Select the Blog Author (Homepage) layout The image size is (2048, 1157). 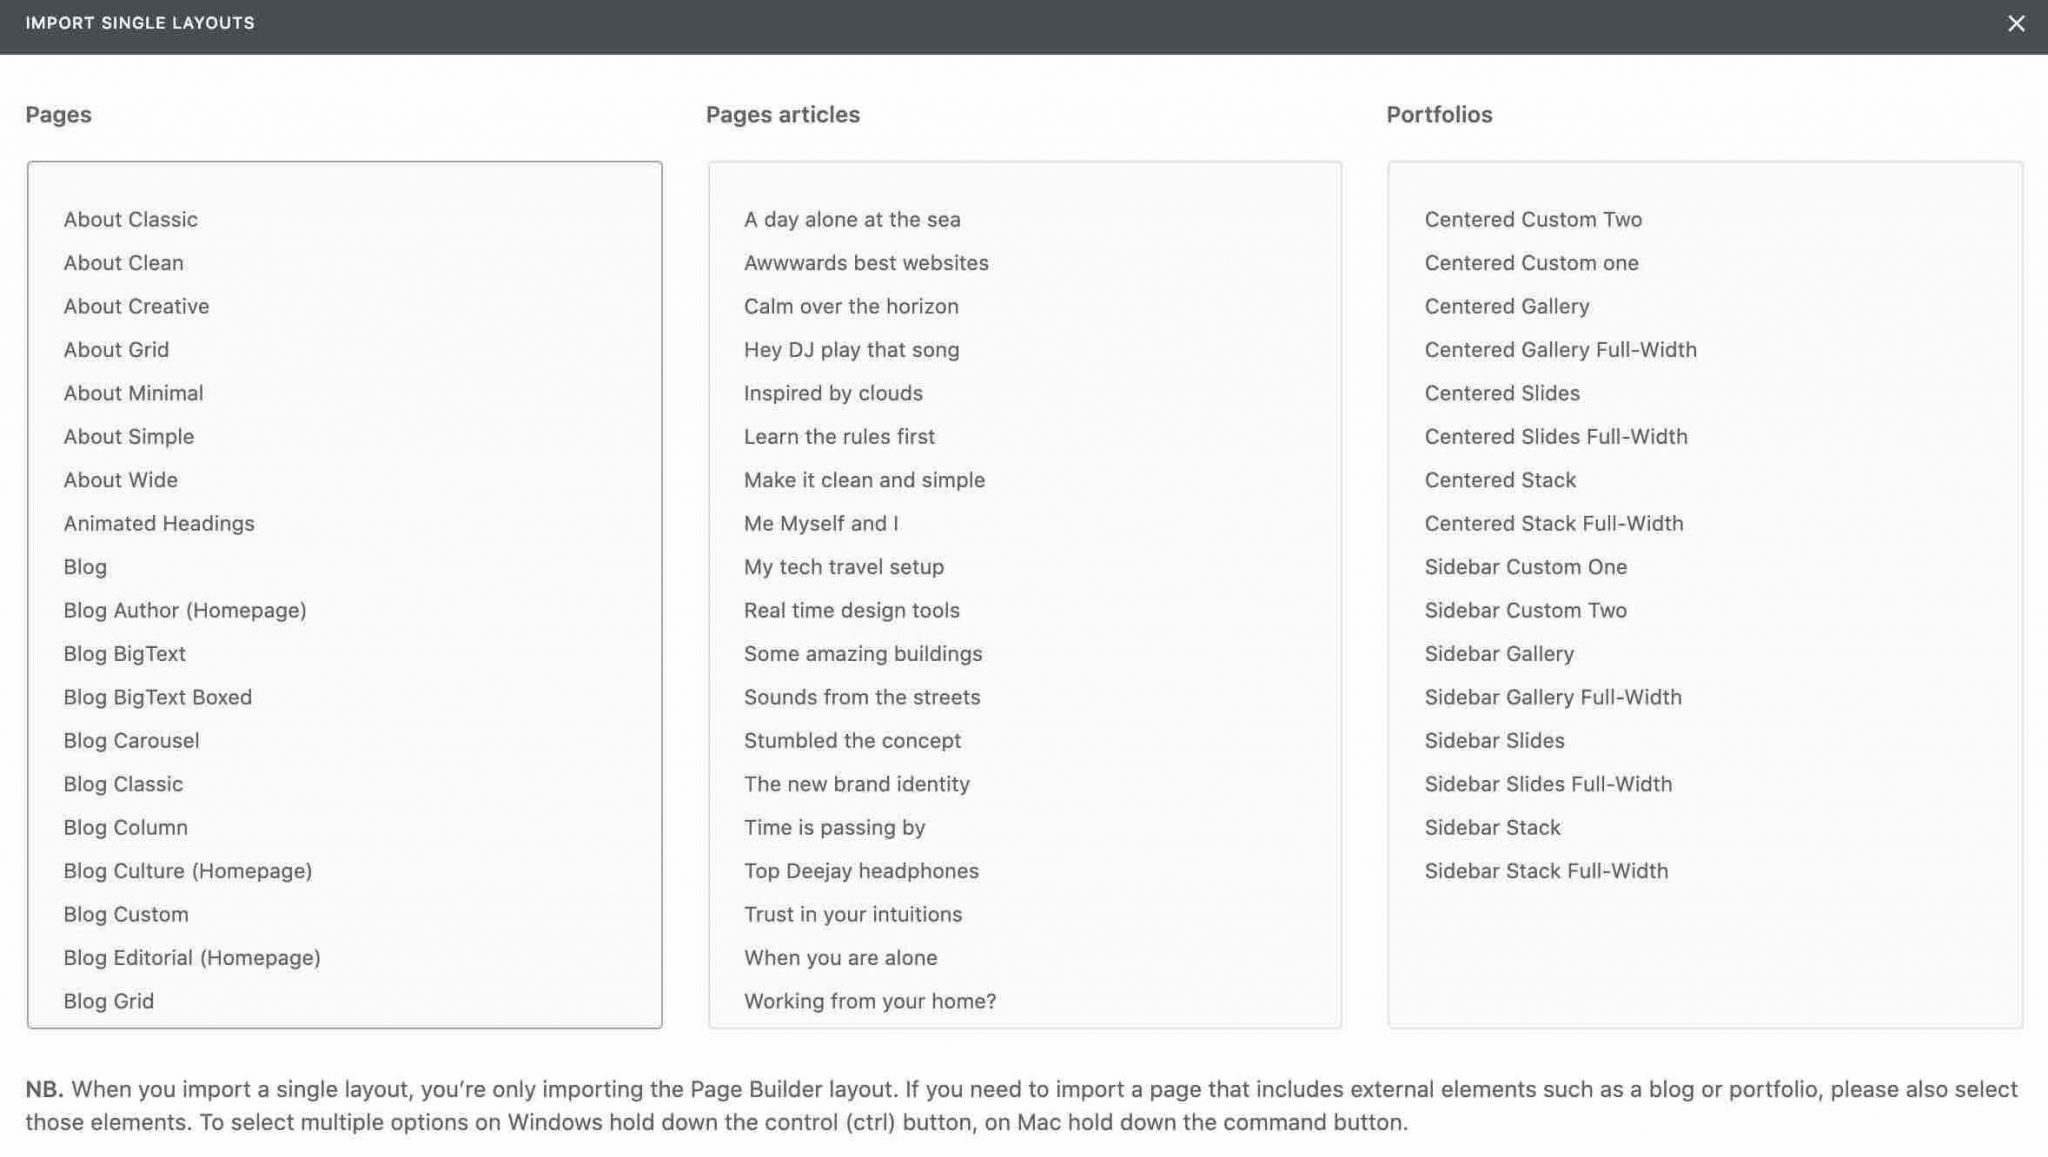pyautogui.click(x=185, y=610)
